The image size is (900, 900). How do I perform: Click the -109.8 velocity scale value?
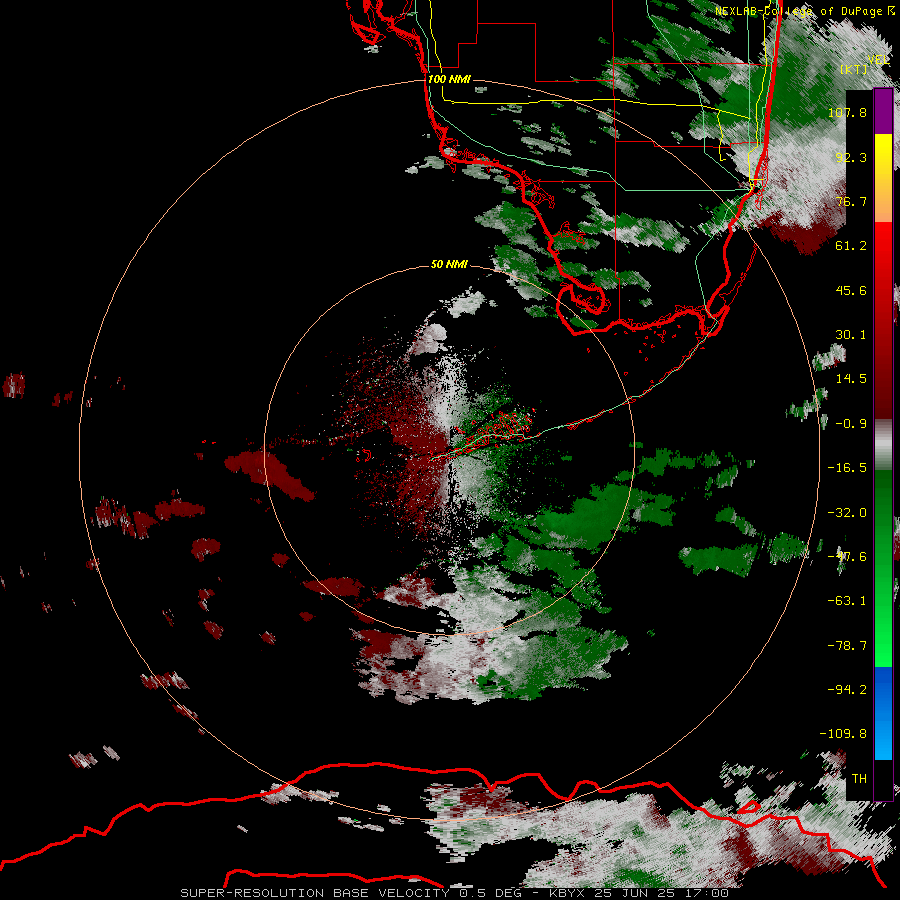tap(844, 734)
